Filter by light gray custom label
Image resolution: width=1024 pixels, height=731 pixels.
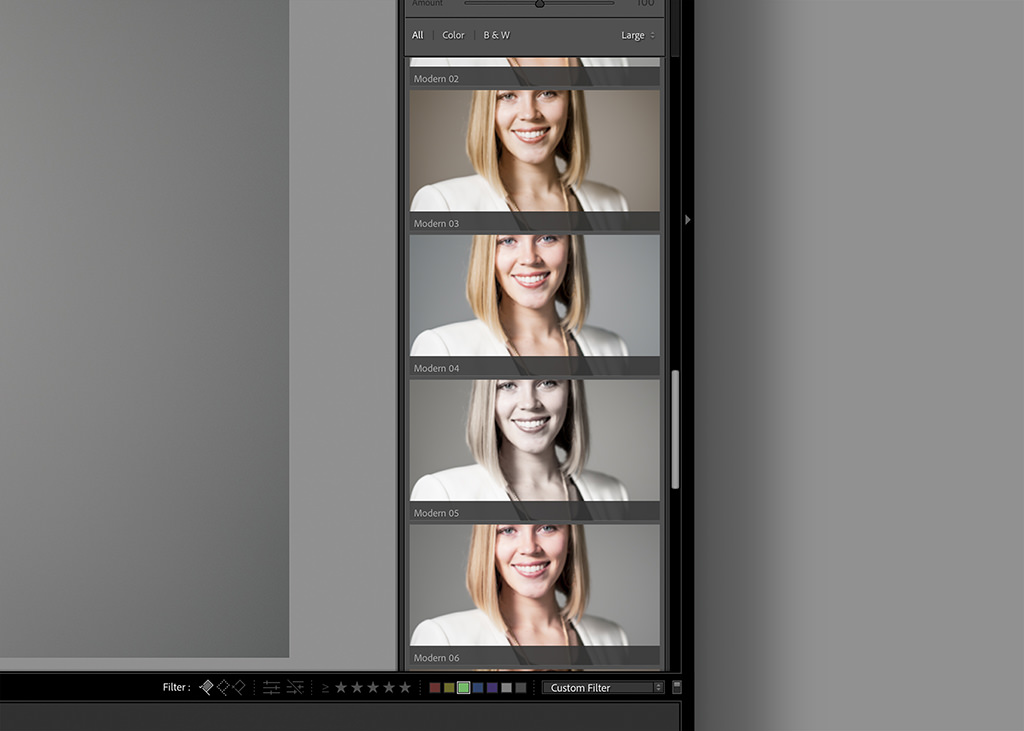(507, 688)
